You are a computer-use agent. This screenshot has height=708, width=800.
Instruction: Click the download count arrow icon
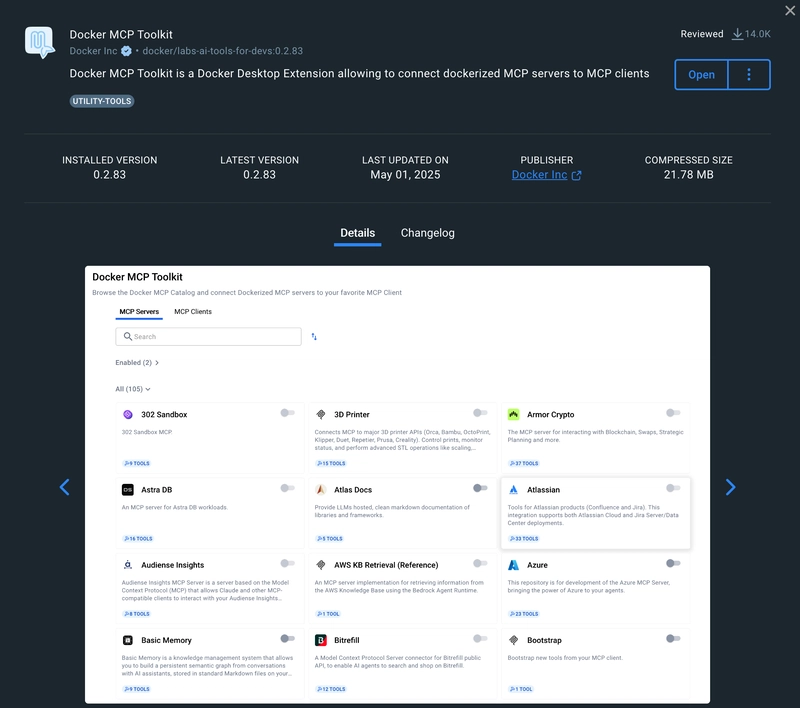click(x=737, y=34)
